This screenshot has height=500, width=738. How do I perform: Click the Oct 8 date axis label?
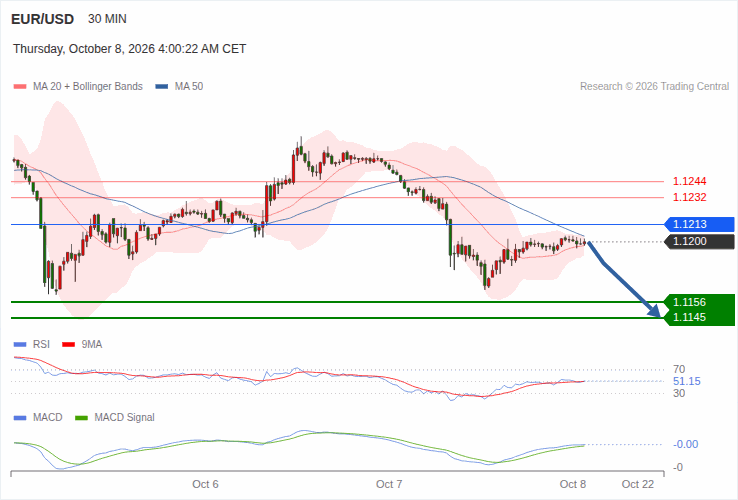pyautogui.click(x=573, y=484)
